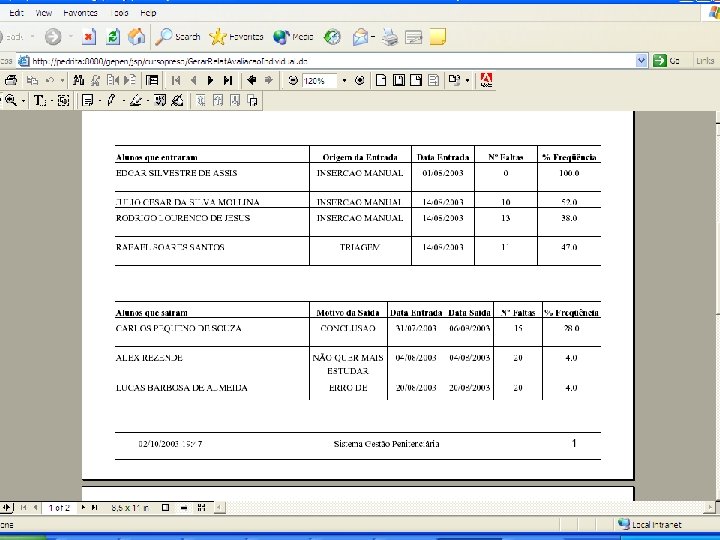The image size is (720, 540).
Task: Click the IE Forward arrow button
Action: [x=53, y=37]
